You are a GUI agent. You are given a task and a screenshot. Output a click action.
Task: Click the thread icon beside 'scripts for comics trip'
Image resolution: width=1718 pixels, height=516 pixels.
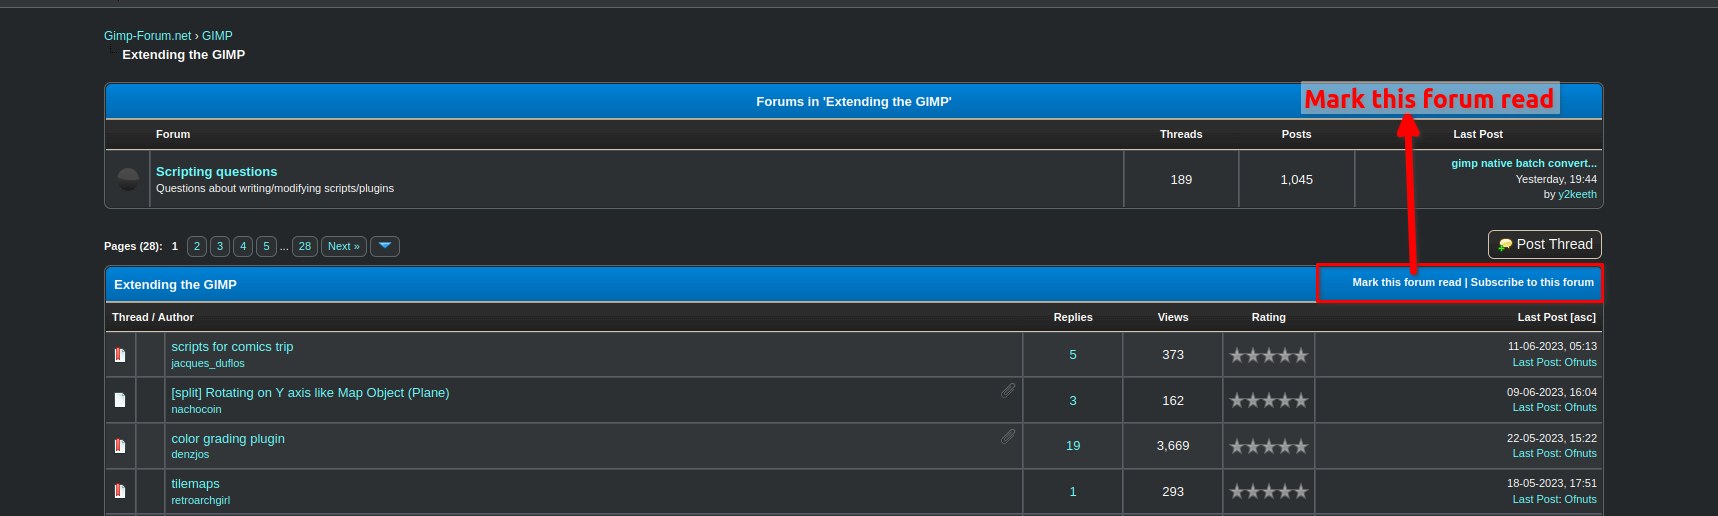tap(120, 355)
